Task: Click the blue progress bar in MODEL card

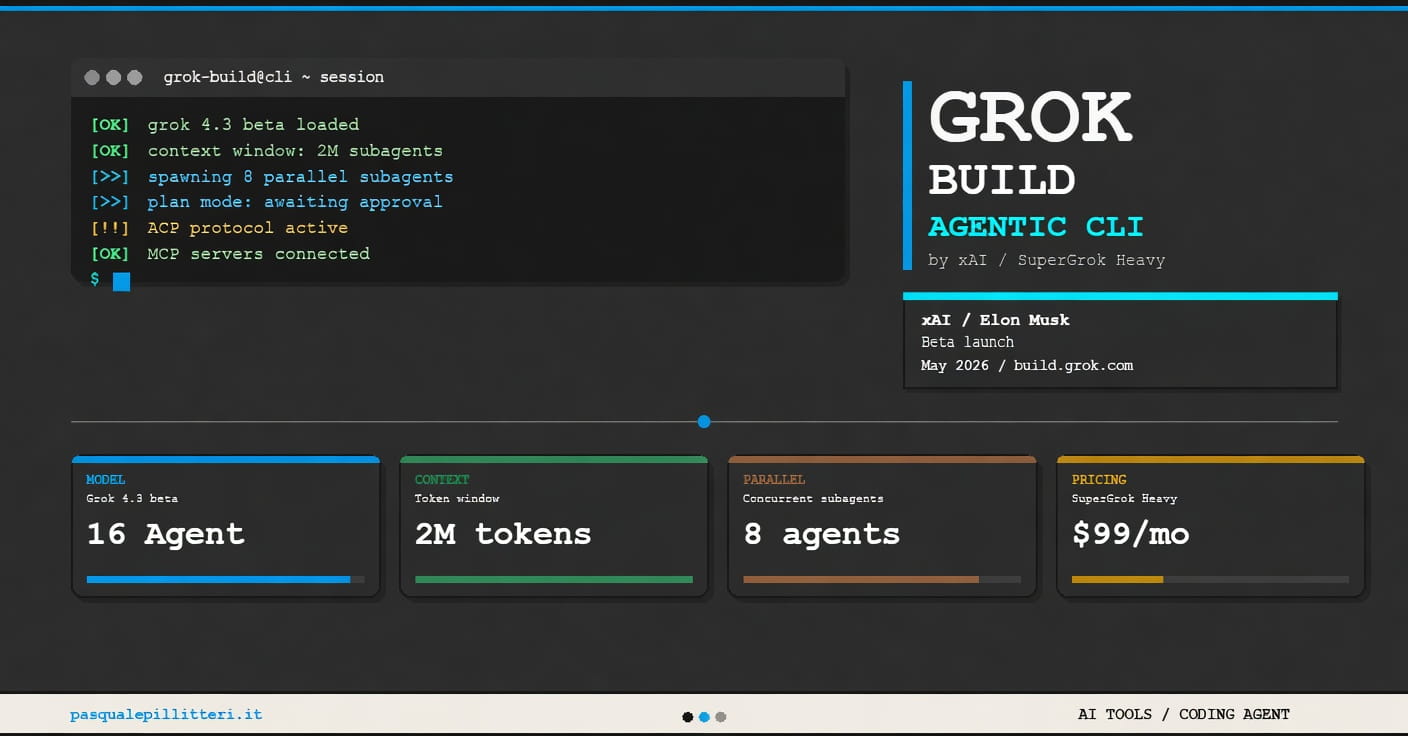Action: 219,579
